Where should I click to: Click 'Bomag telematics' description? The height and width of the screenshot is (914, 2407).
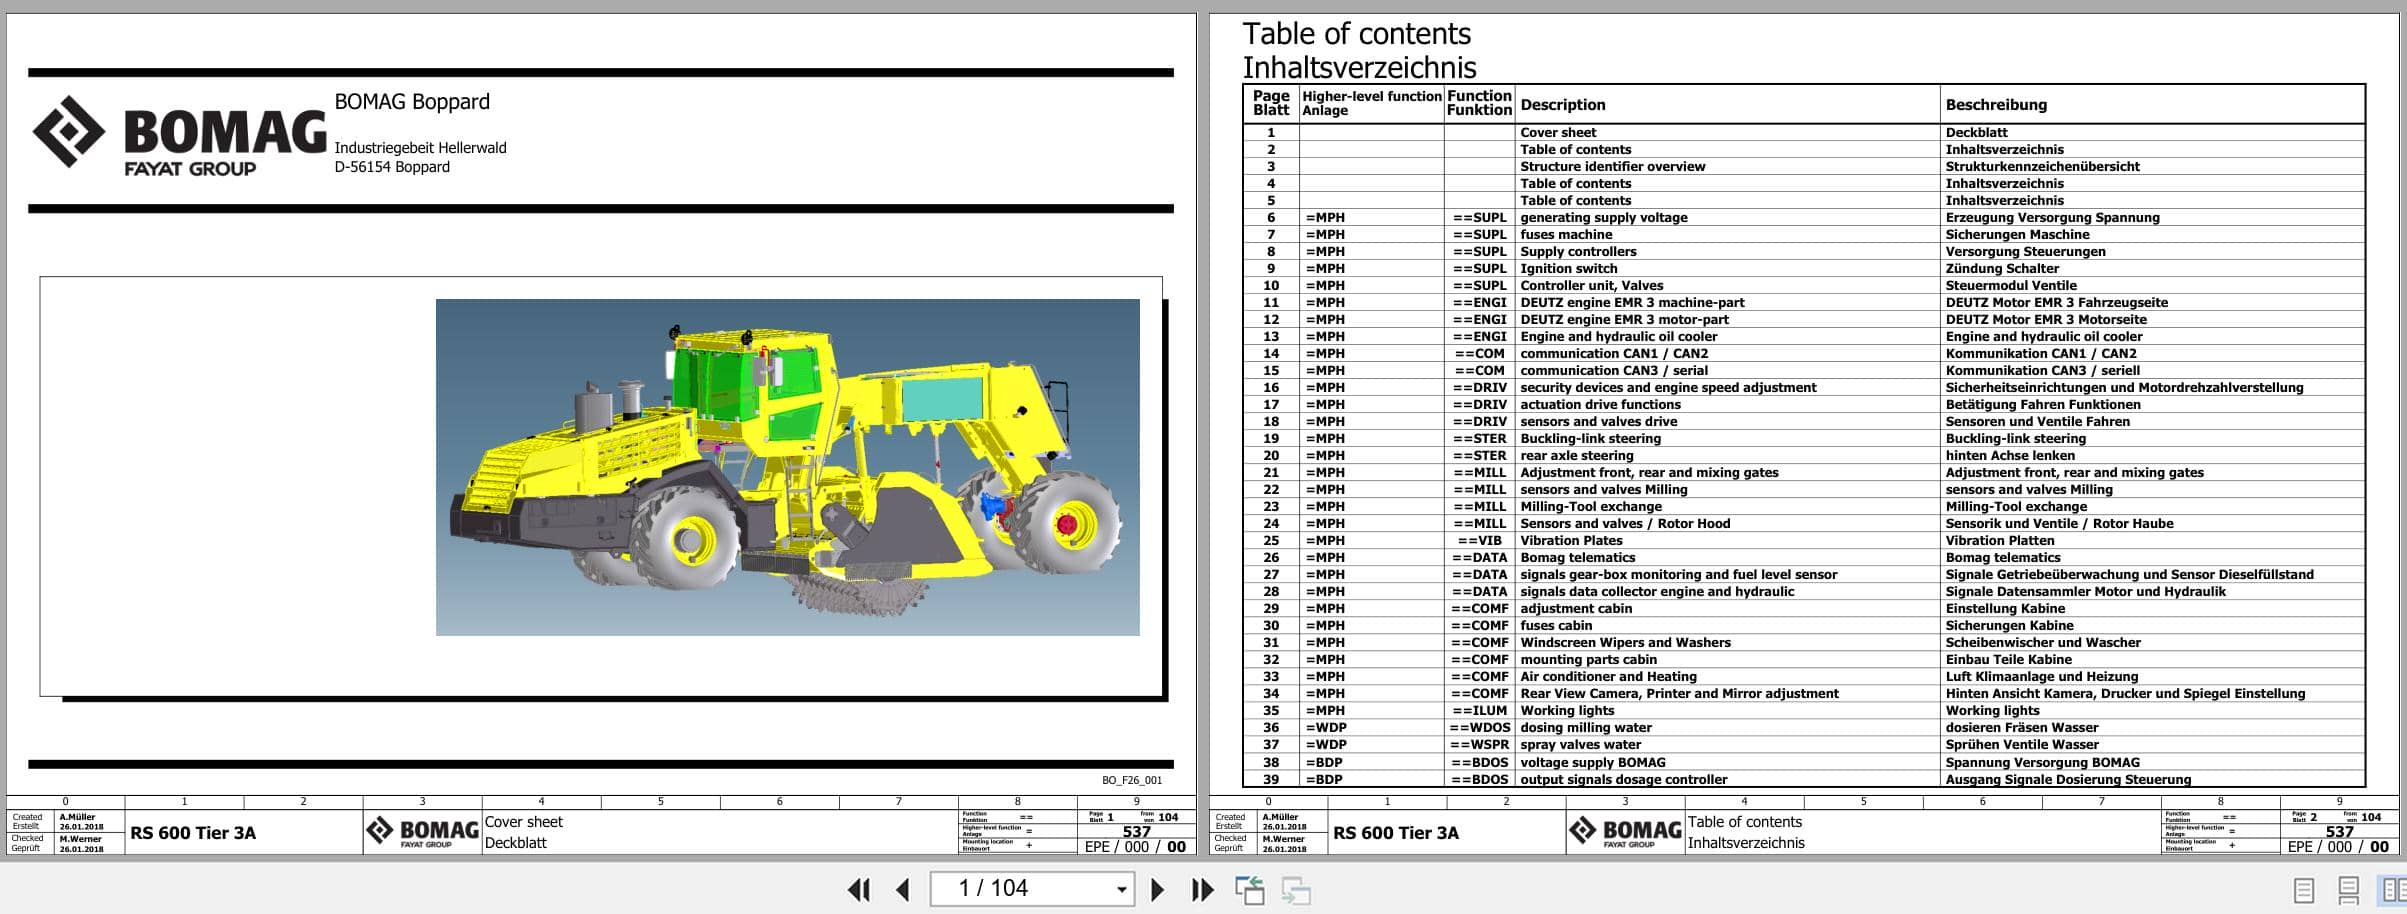pyautogui.click(x=1577, y=557)
